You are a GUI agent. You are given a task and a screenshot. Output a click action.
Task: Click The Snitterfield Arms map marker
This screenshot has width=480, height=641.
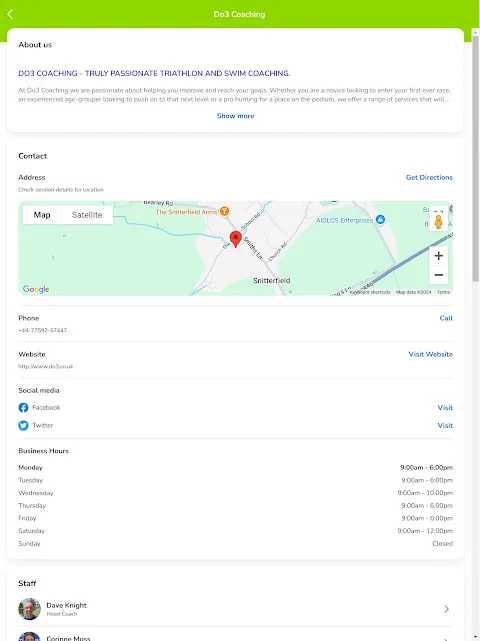(224, 211)
